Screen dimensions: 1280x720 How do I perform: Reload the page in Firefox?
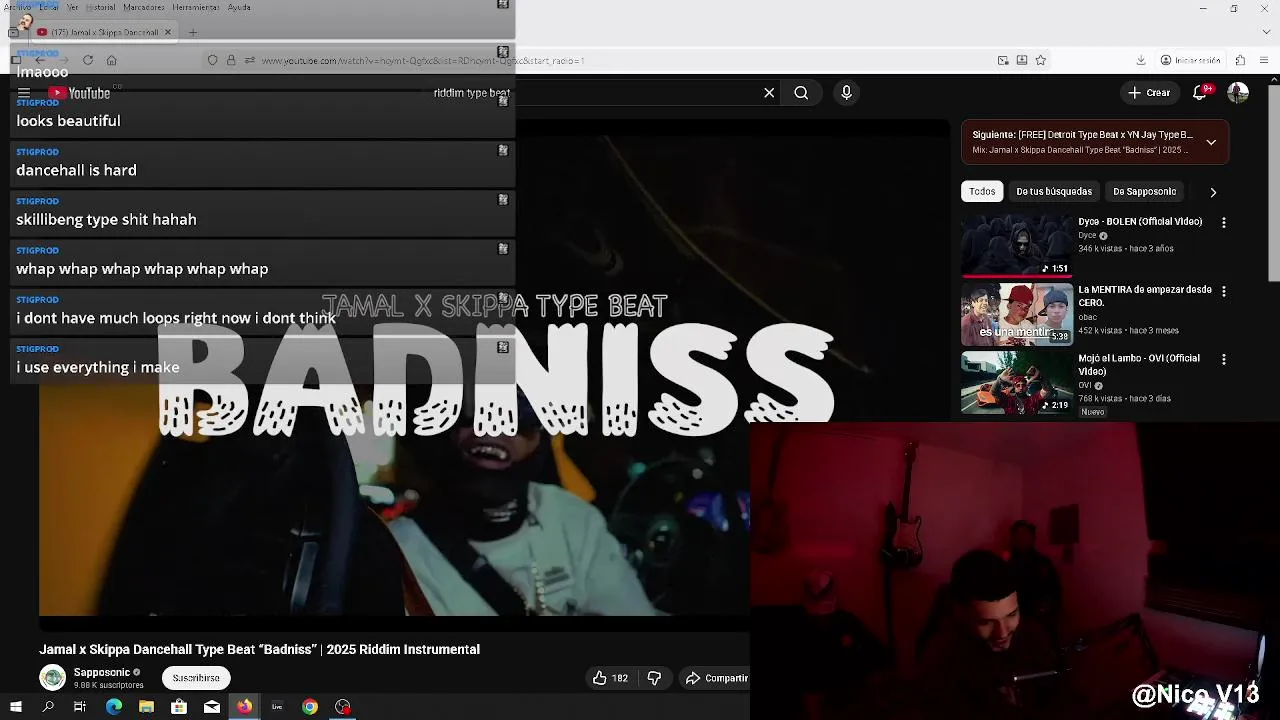click(x=88, y=60)
